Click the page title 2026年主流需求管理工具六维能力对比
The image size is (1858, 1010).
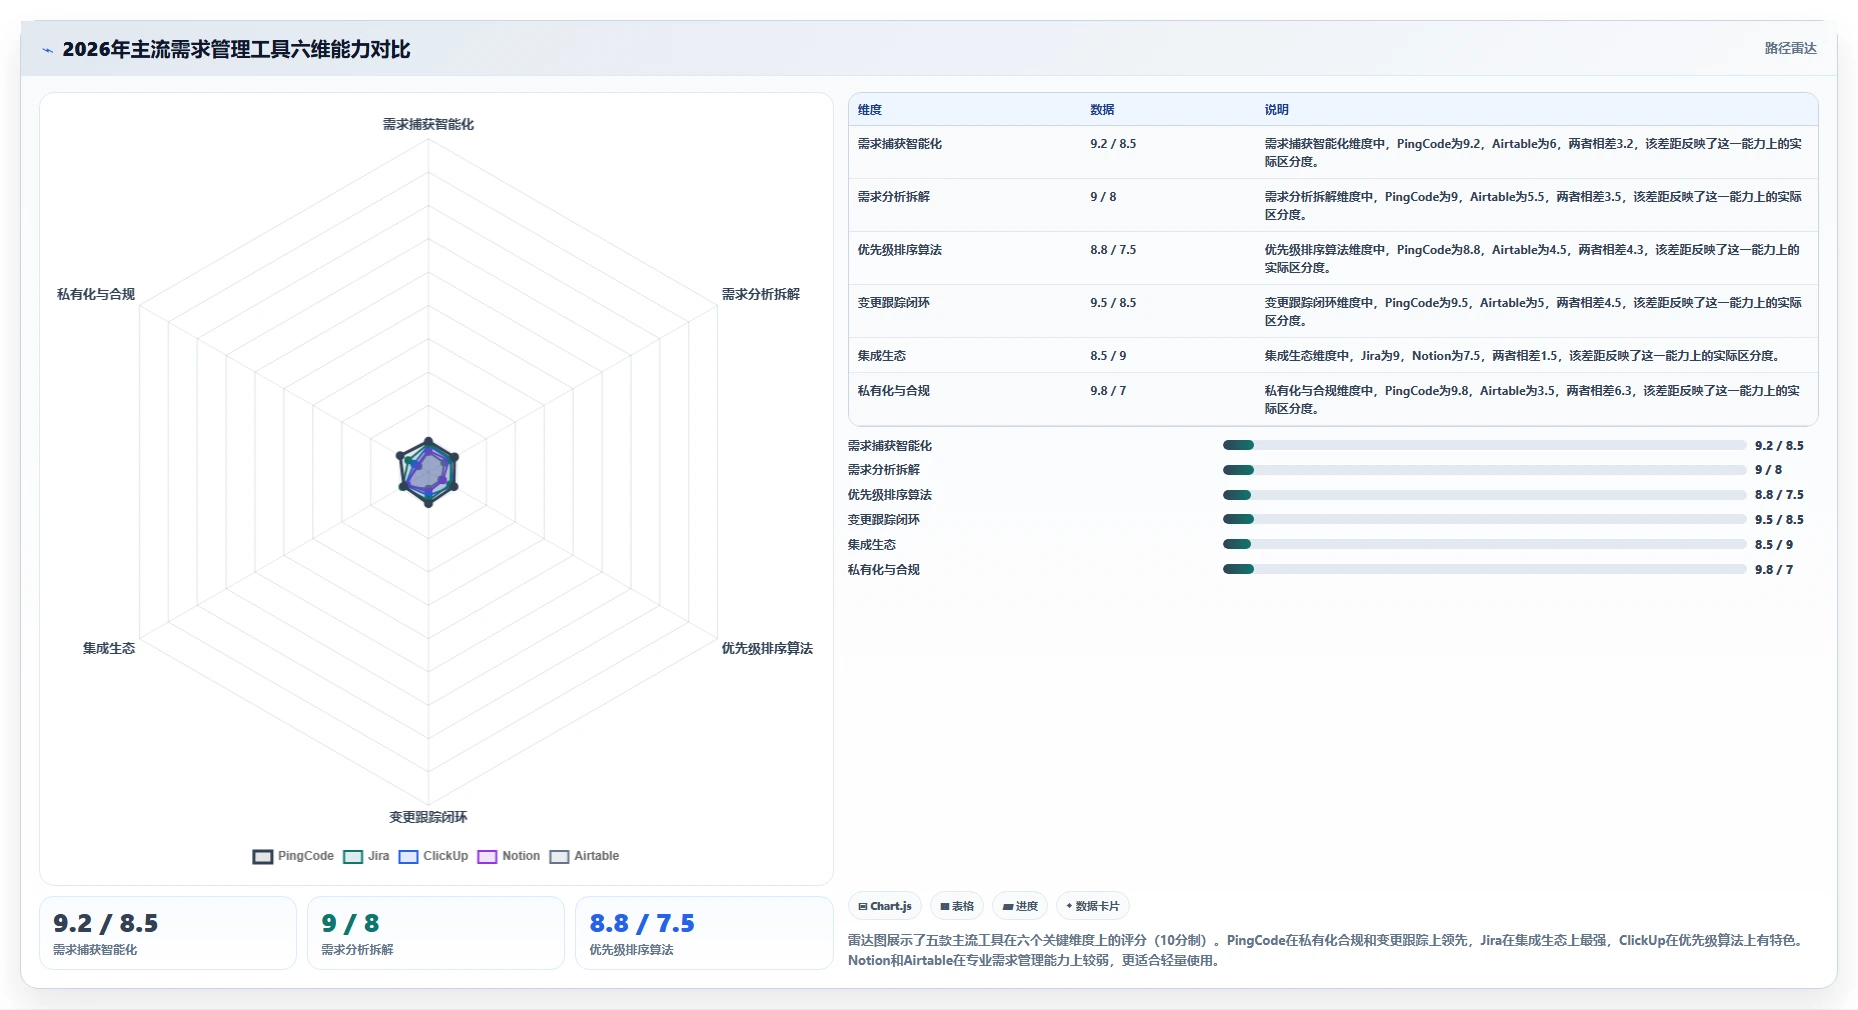(x=236, y=49)
